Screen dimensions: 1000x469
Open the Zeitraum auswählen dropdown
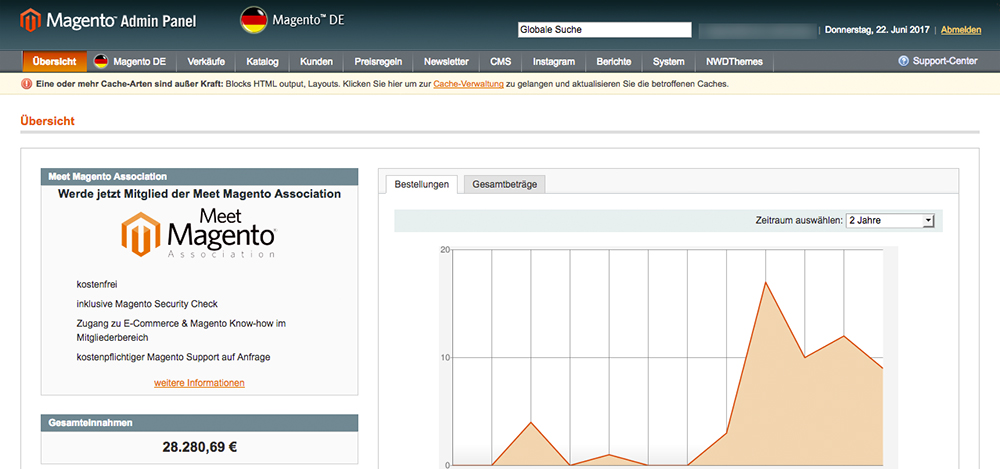coord(890,221)
